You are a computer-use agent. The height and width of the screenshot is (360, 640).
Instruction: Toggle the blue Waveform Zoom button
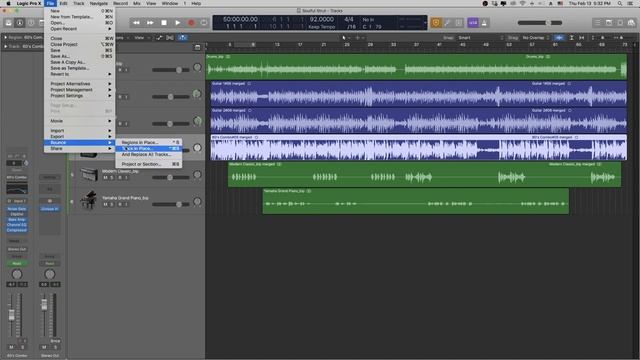coord(559,38)
